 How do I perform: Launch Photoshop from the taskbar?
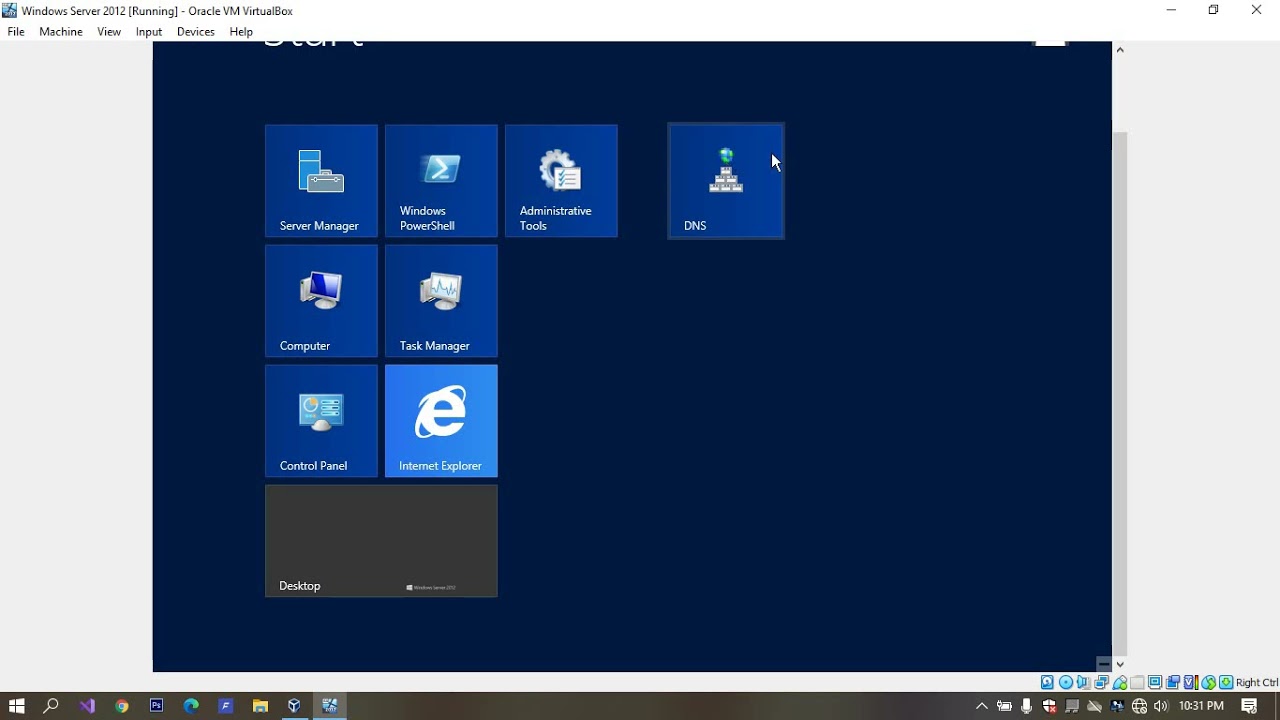click(156, 706)
